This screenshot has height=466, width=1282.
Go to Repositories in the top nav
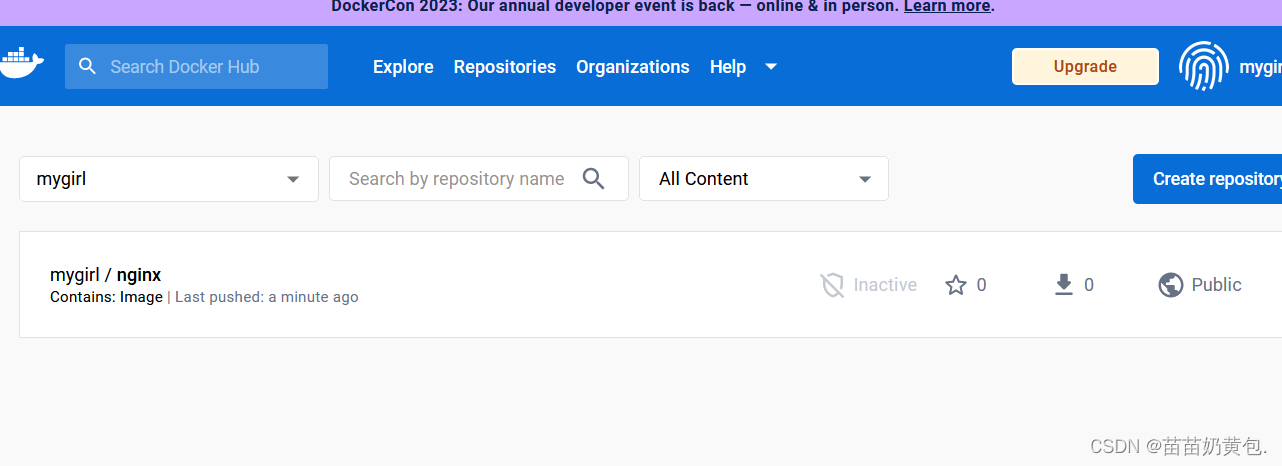[505, 67]
